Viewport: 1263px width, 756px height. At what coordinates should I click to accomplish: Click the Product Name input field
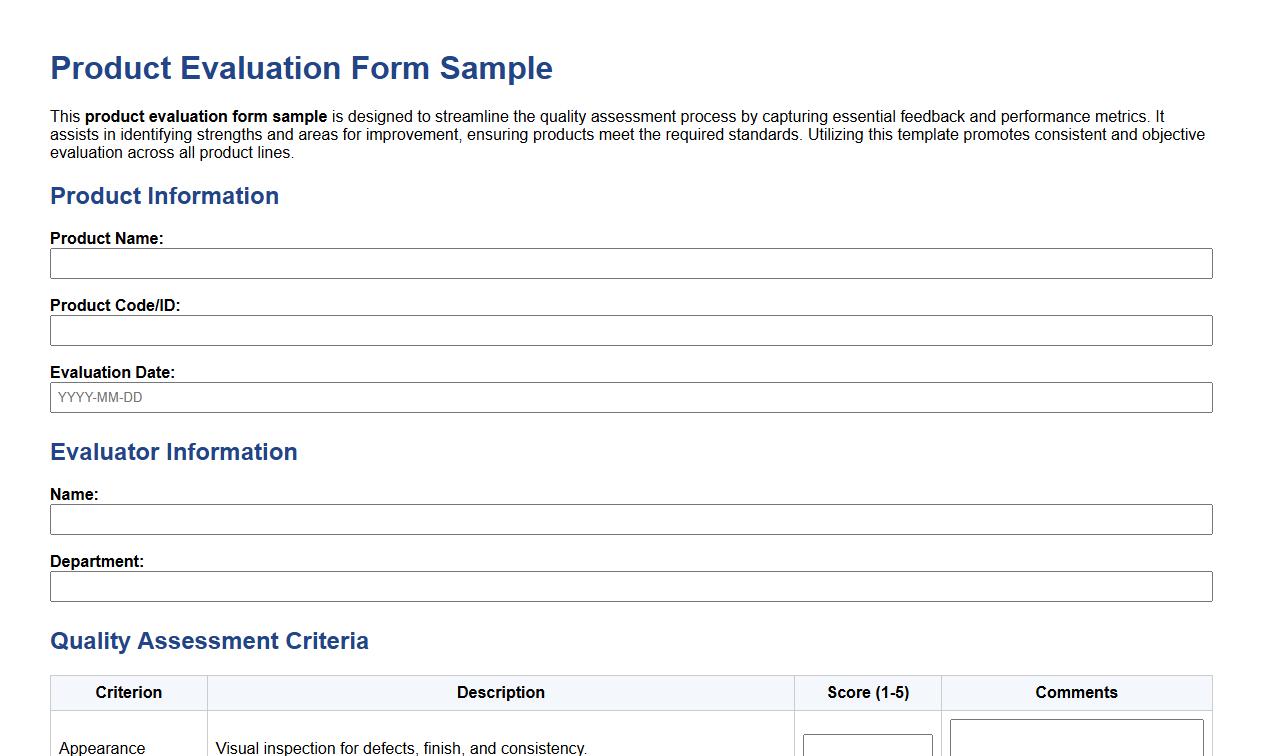click(630, 263)
